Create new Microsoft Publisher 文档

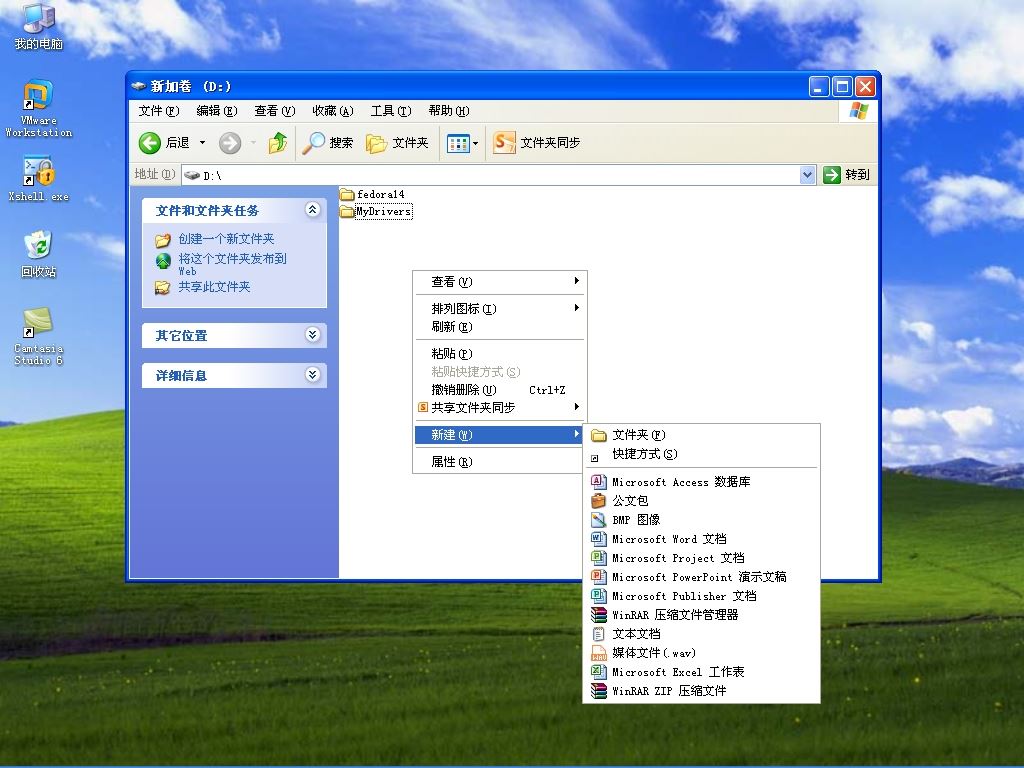point(701,596)
